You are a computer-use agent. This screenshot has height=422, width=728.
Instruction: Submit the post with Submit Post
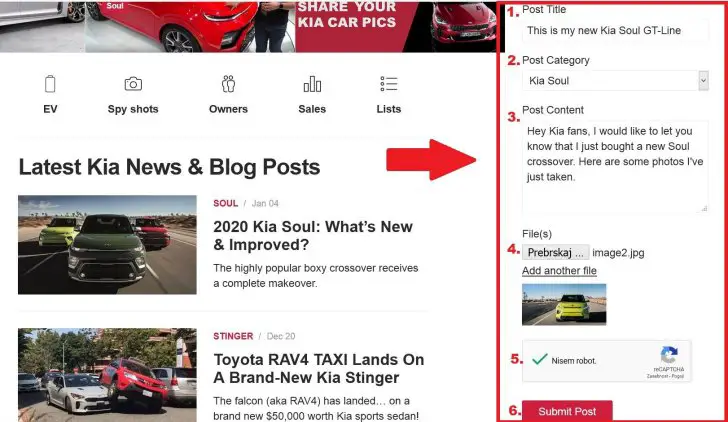(567, 411)
